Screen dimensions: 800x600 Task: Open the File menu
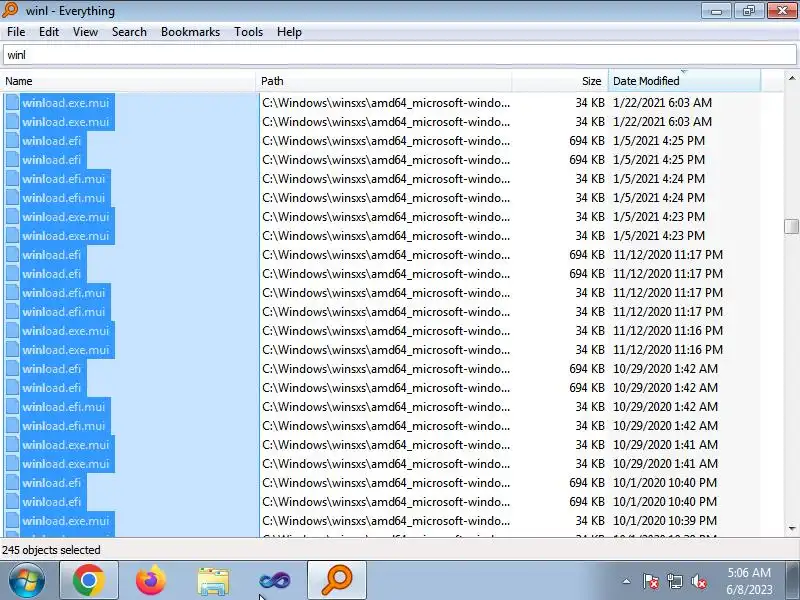[16, 32]
